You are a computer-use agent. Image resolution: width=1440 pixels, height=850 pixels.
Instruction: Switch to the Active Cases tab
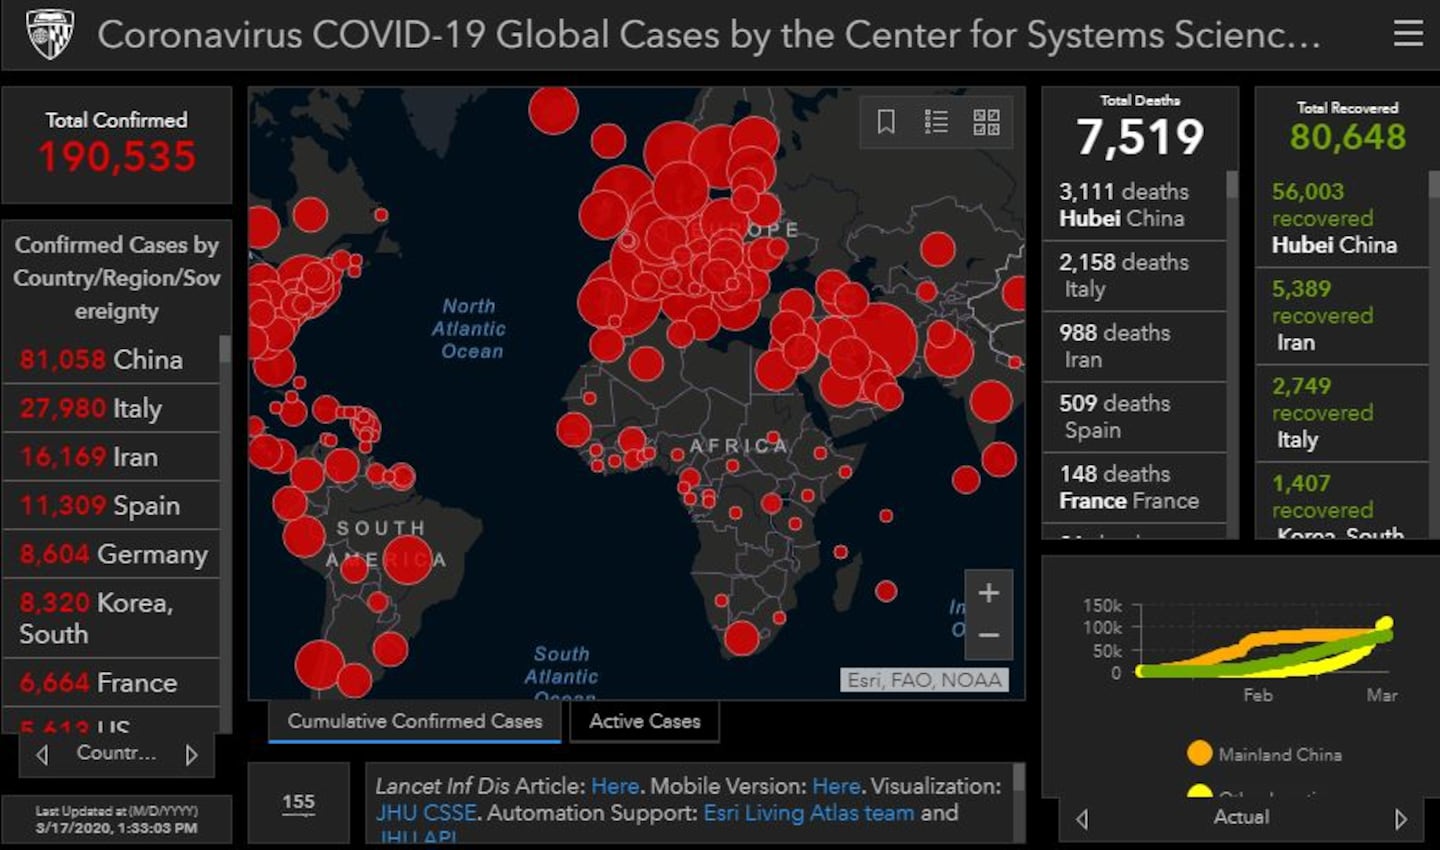pyautogui.click(x=644, y=721)
